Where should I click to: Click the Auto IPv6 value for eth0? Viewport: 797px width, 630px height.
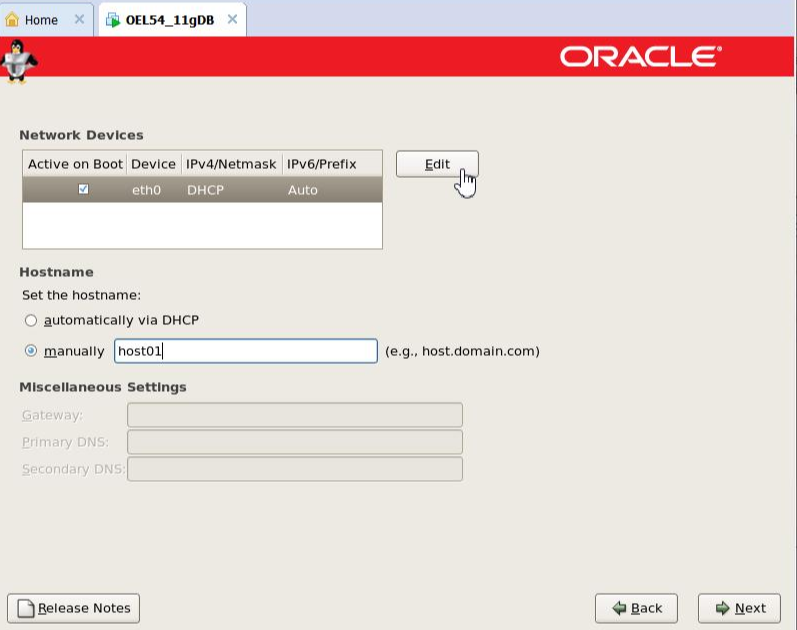[x=303, y=190]
